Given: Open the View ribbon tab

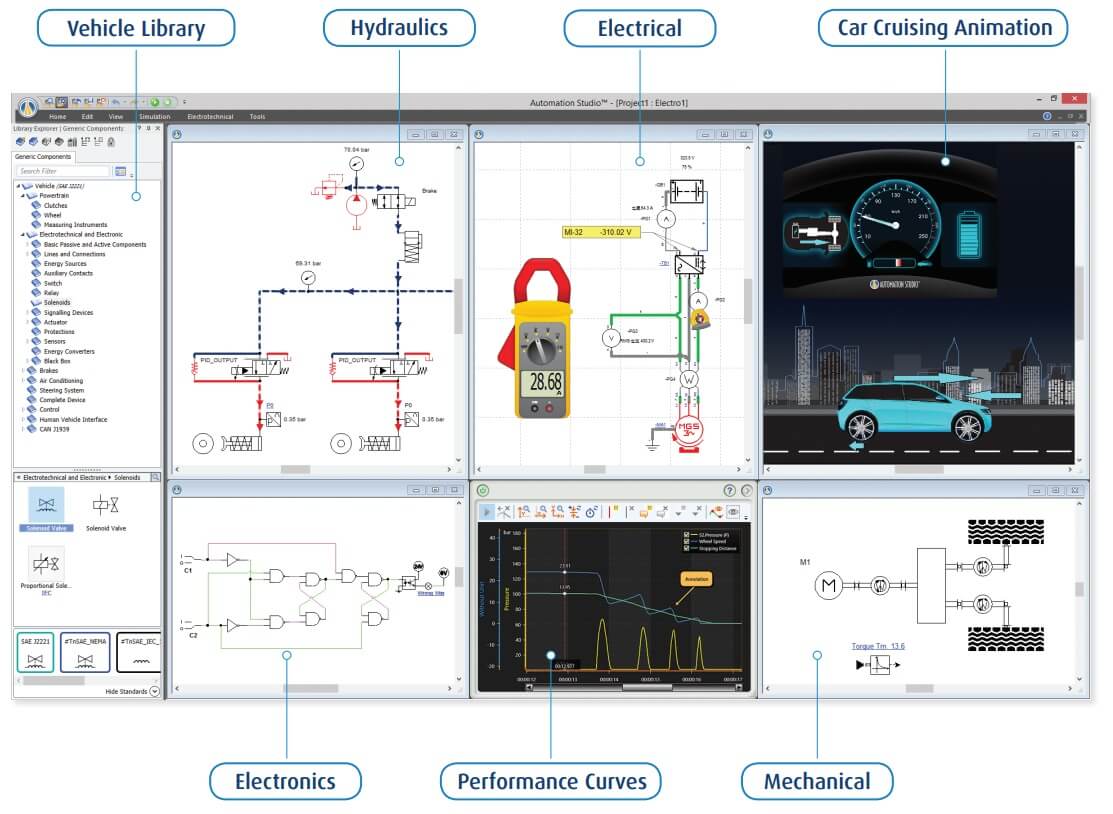Looking at the screenshot, I should click(x=116, y=116).
